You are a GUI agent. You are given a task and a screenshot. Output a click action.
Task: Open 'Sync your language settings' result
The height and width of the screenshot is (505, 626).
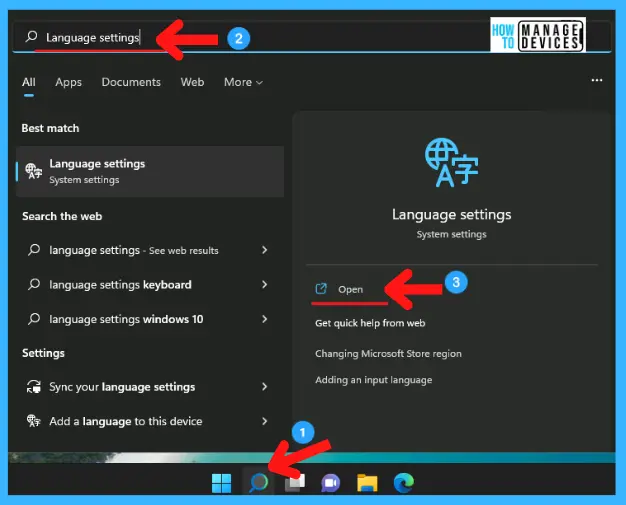click(148, 387)
